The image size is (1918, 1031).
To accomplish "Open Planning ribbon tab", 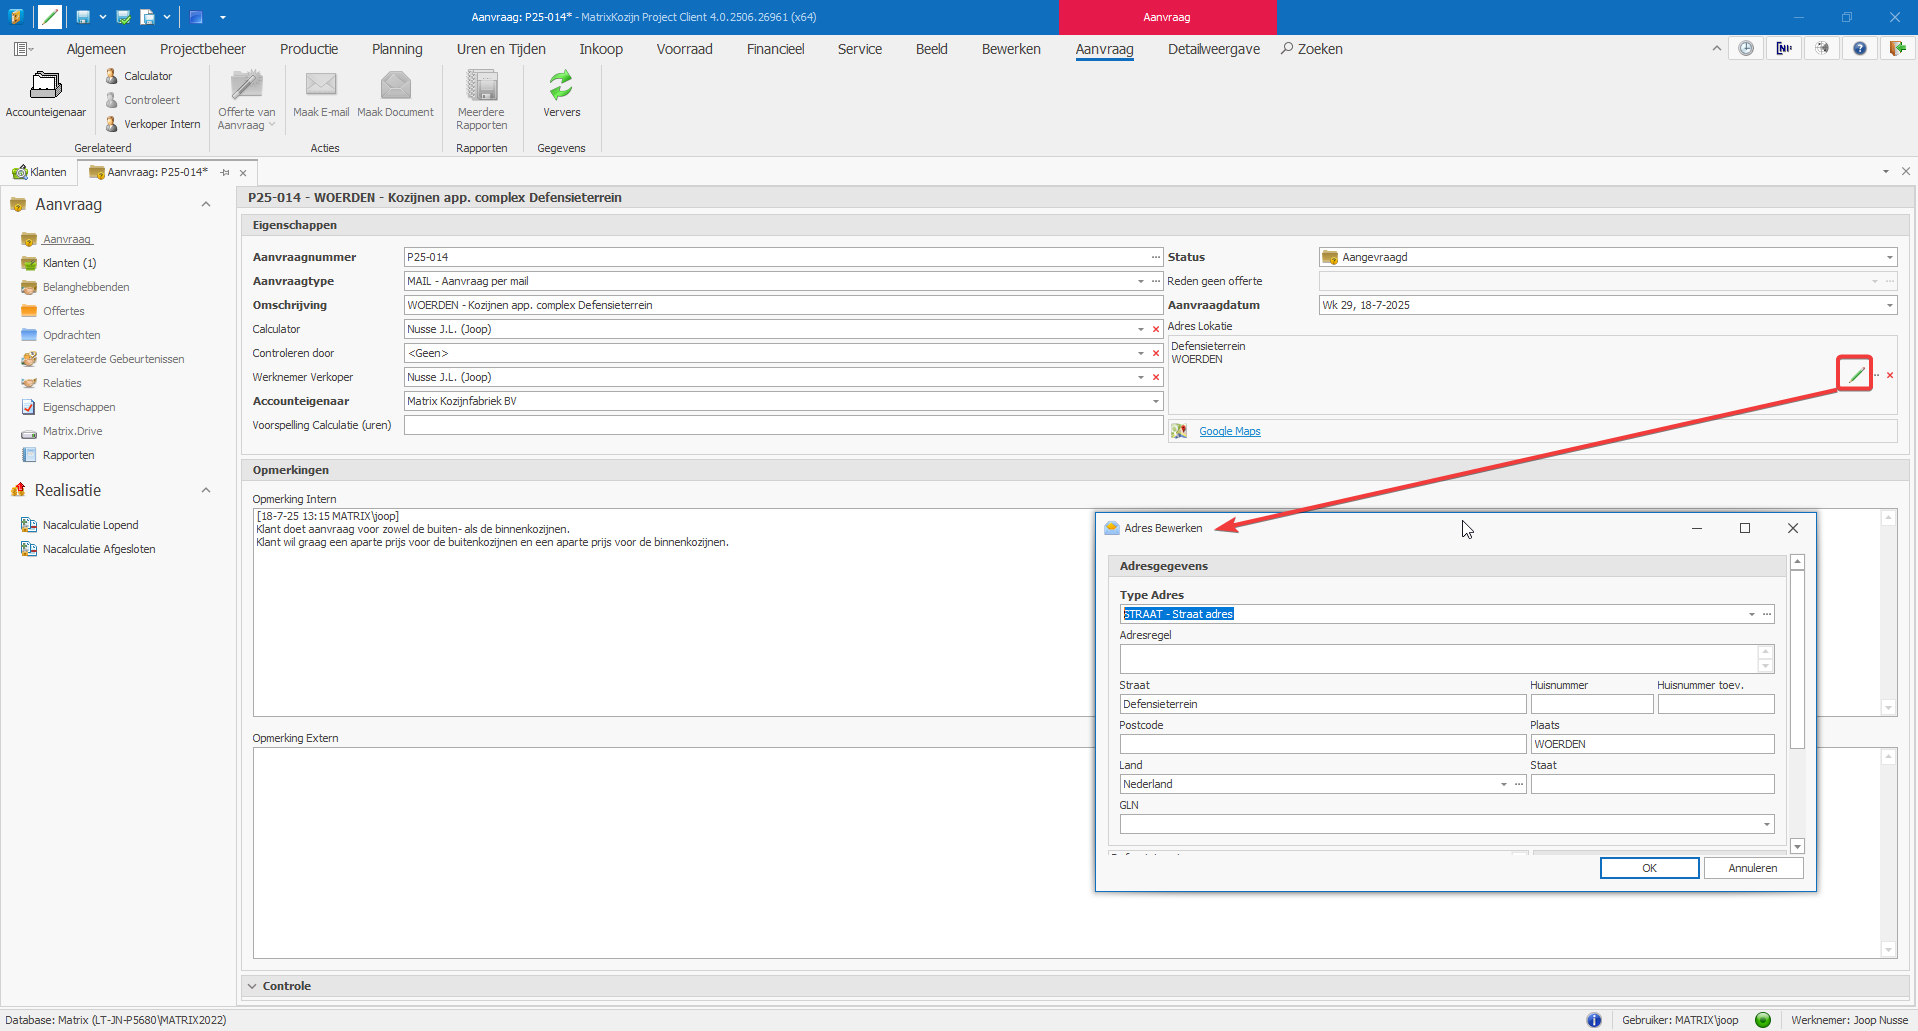I will pos(397,49).
